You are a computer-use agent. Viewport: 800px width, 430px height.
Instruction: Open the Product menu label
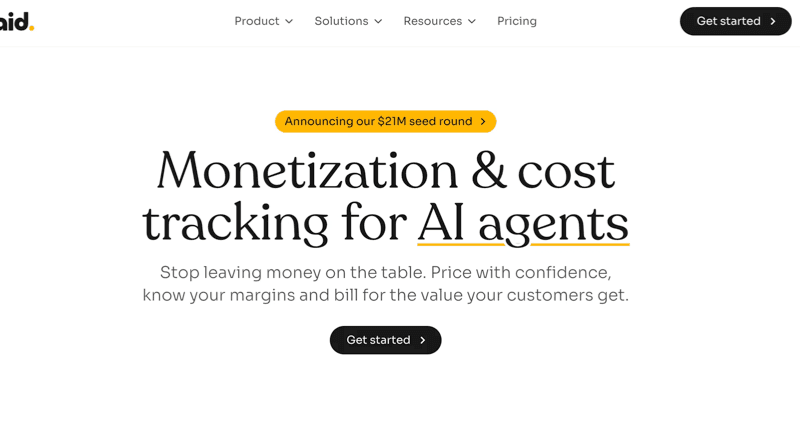tap(256, 21)
